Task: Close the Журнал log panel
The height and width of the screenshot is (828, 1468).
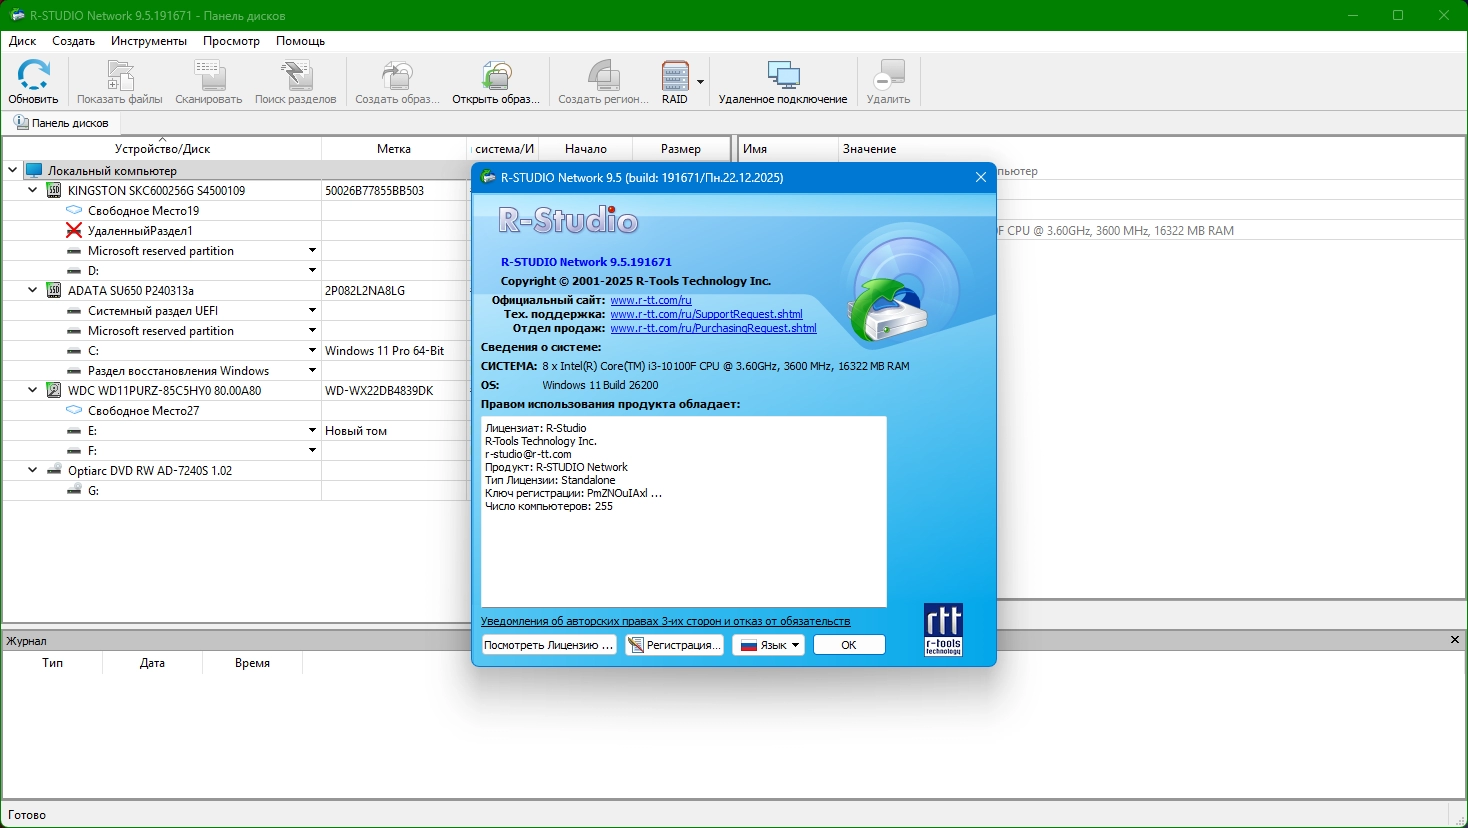Action: click(1455, 640)
